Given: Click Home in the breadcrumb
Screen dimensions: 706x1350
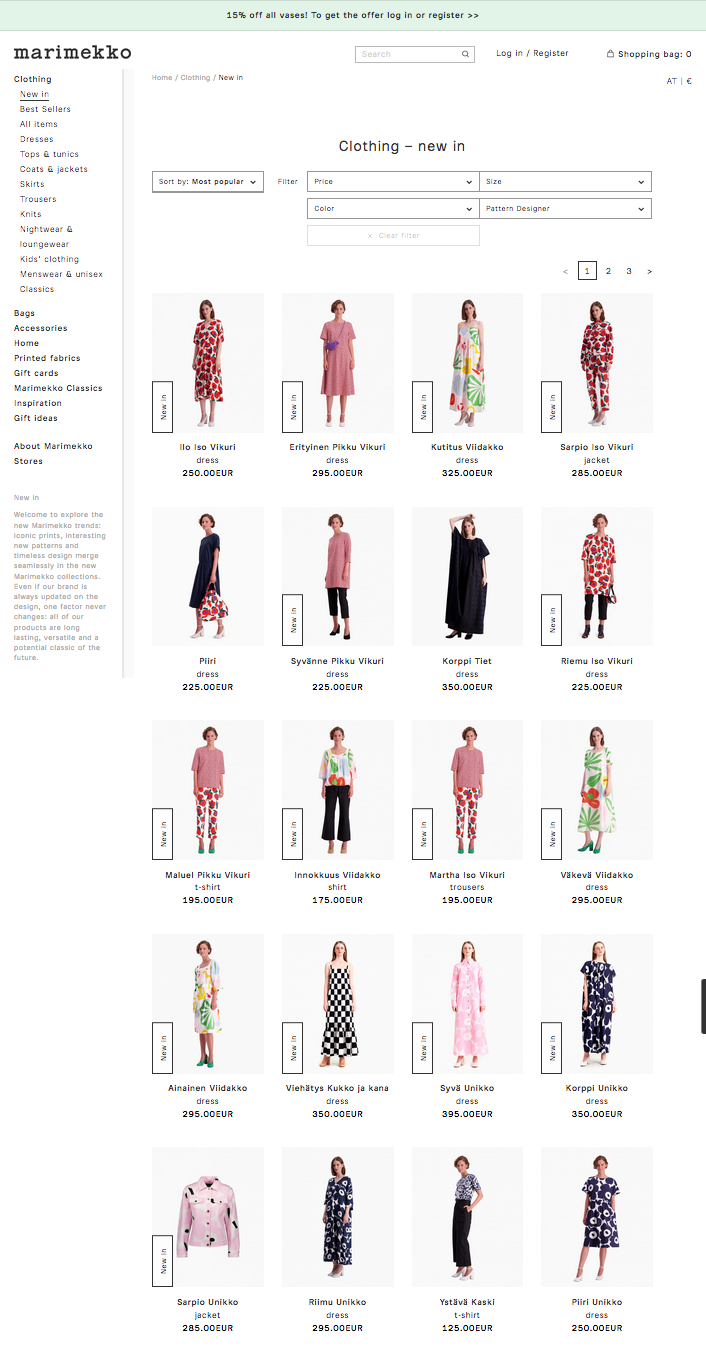Looking at the screenshot, I should (x=162, y=77).
